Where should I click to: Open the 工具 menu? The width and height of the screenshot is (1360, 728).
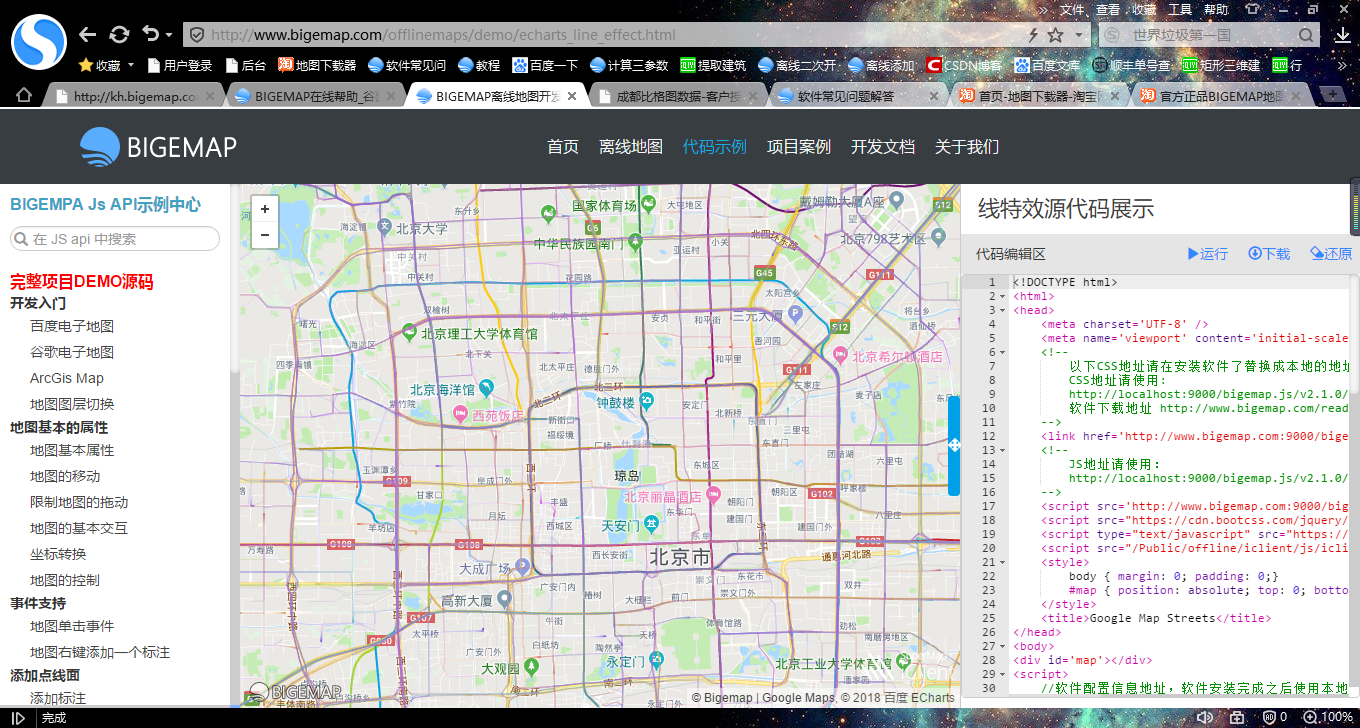pyautogui.click(x=1180, y=9)
